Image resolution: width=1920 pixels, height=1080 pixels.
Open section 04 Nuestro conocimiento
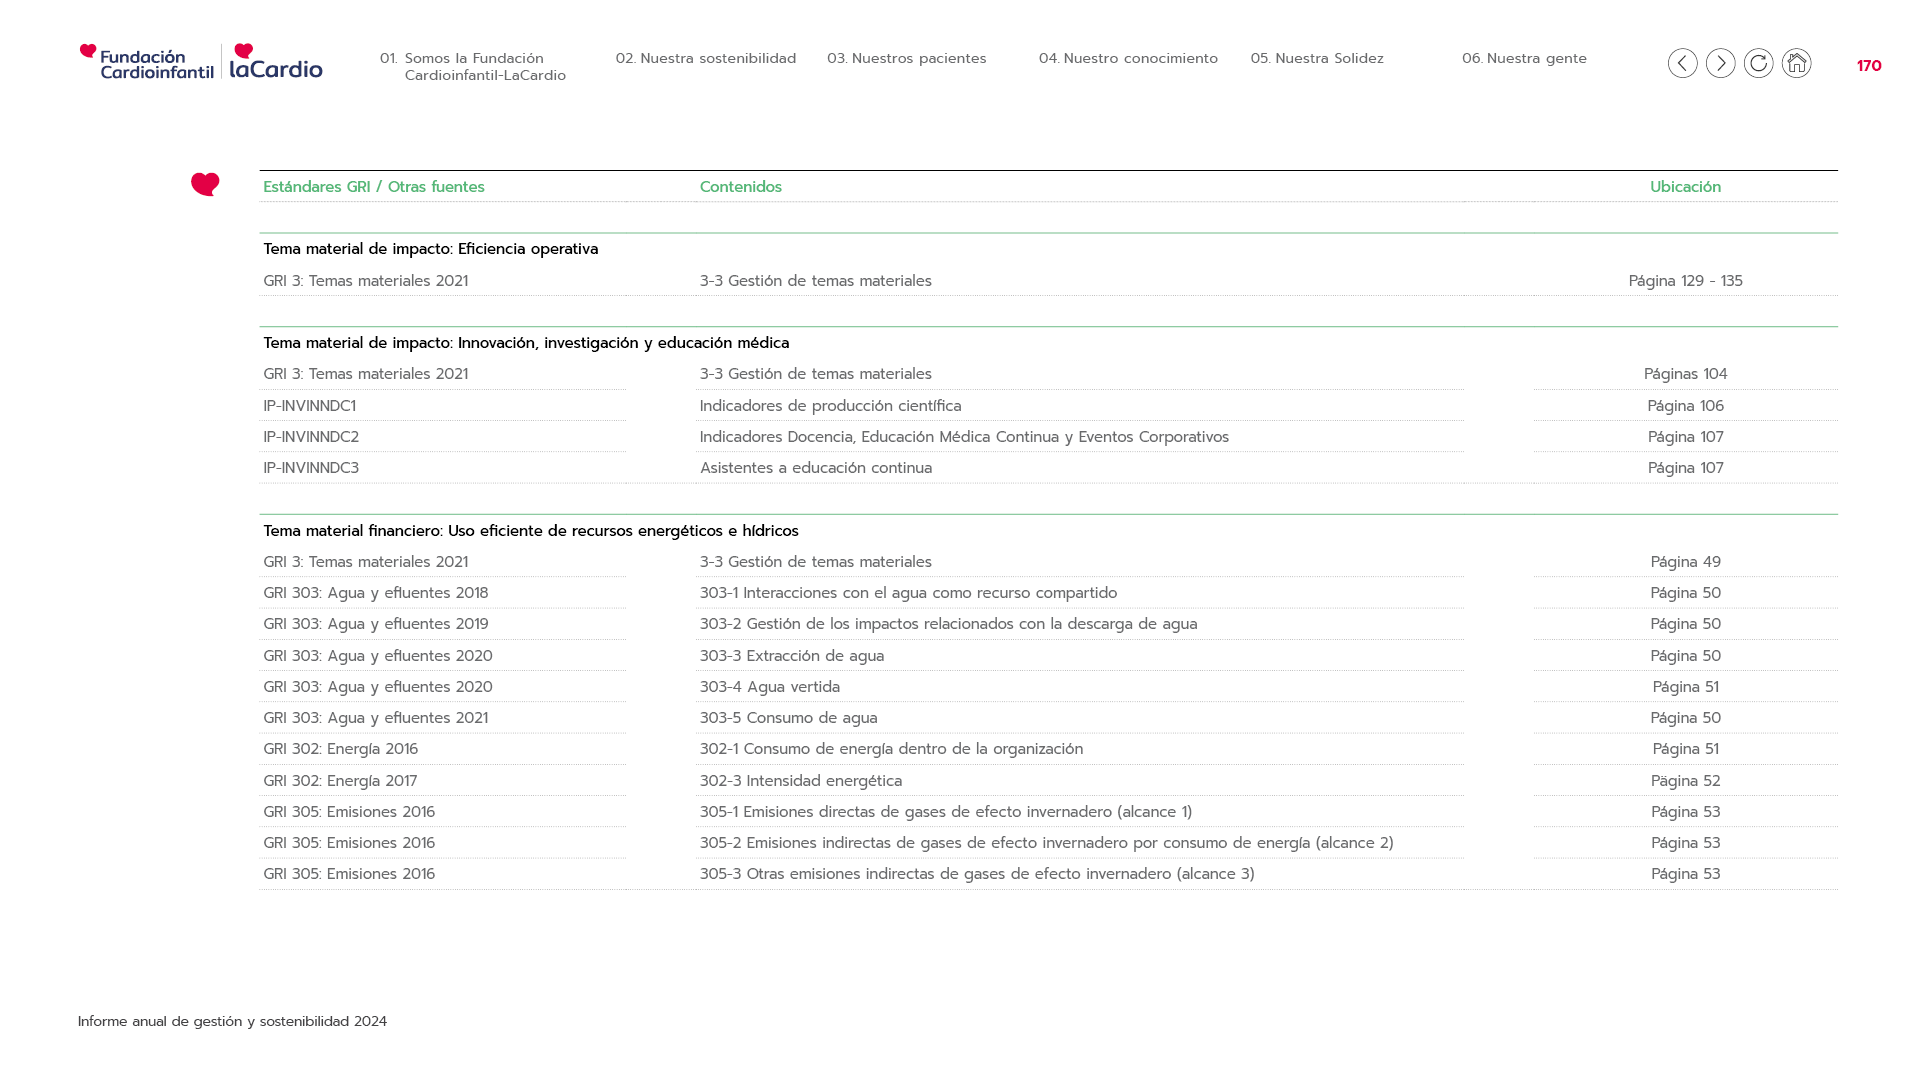click(1128, 58)
